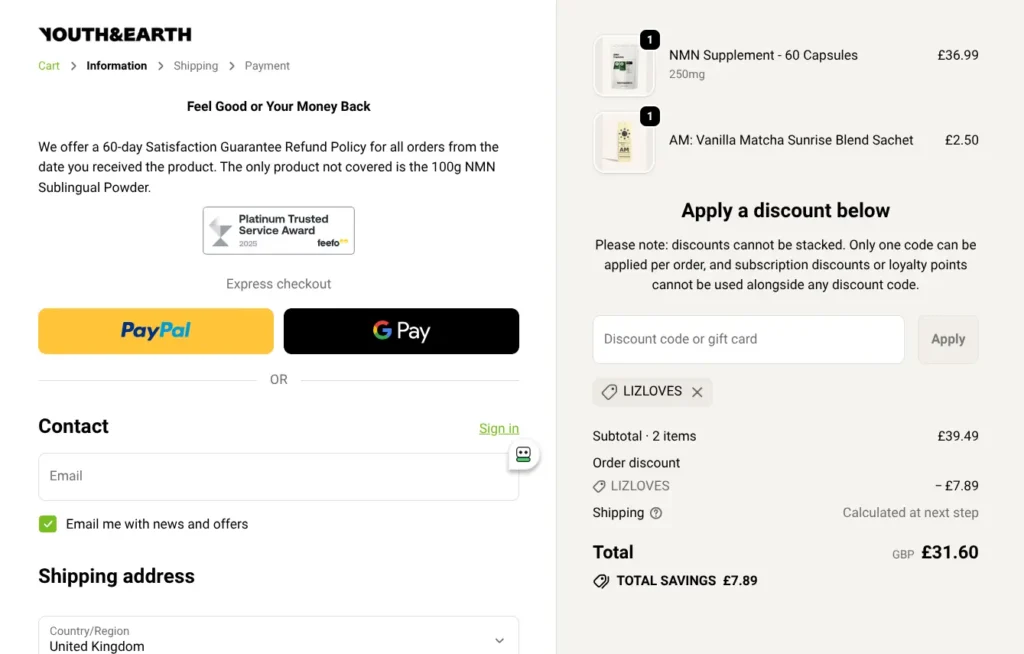
Task: Open the chat assistant widget
Action: [x=522, y=454]
